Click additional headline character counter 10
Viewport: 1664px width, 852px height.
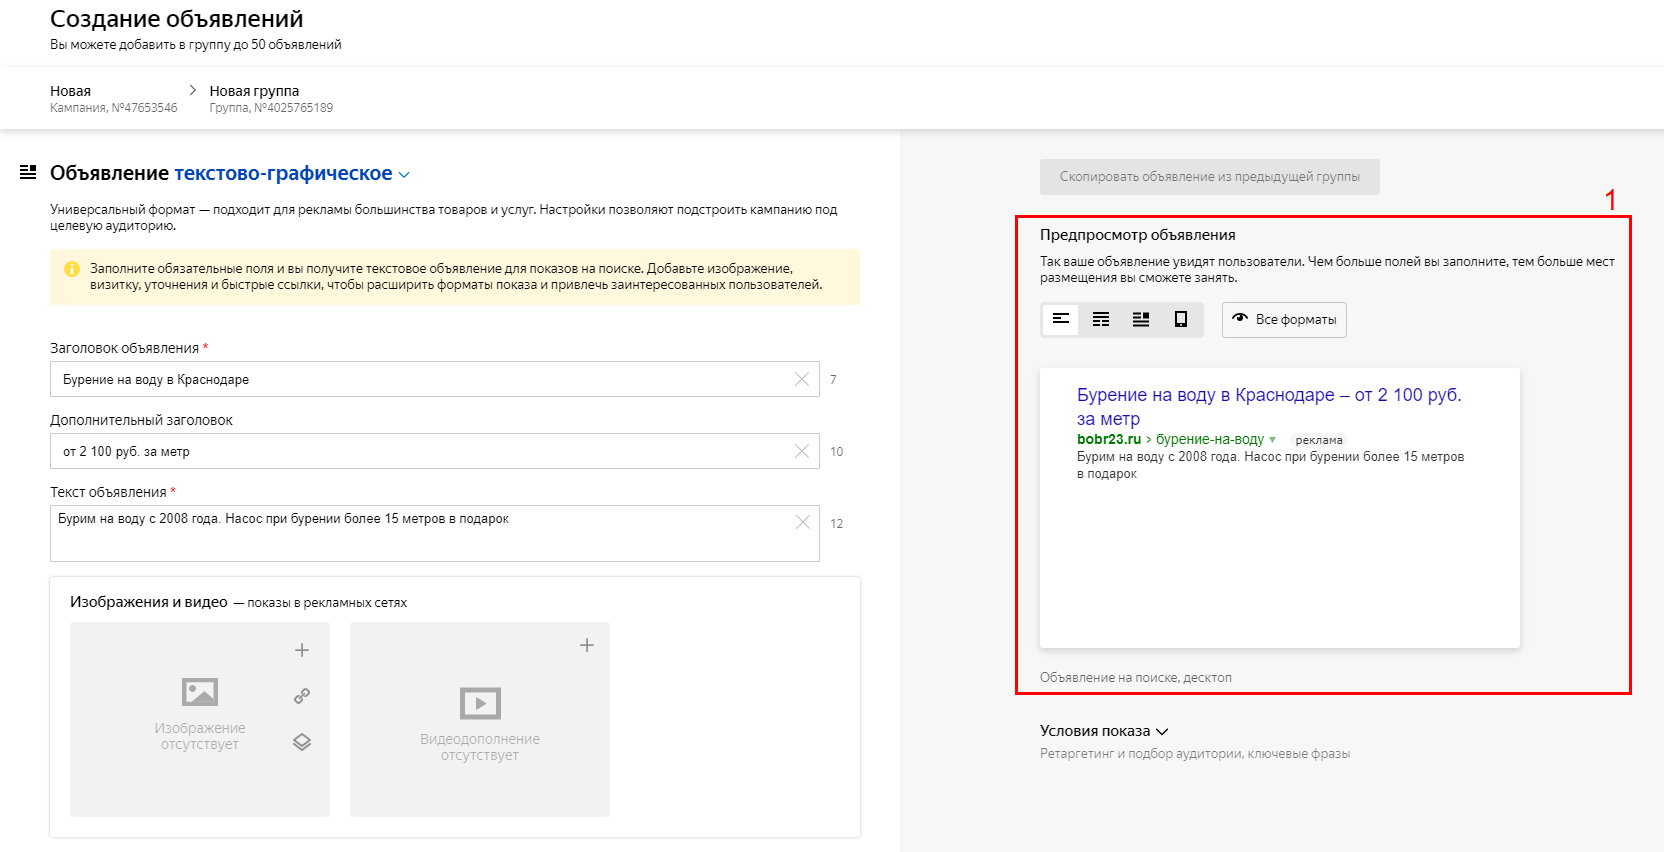point(837,452)
